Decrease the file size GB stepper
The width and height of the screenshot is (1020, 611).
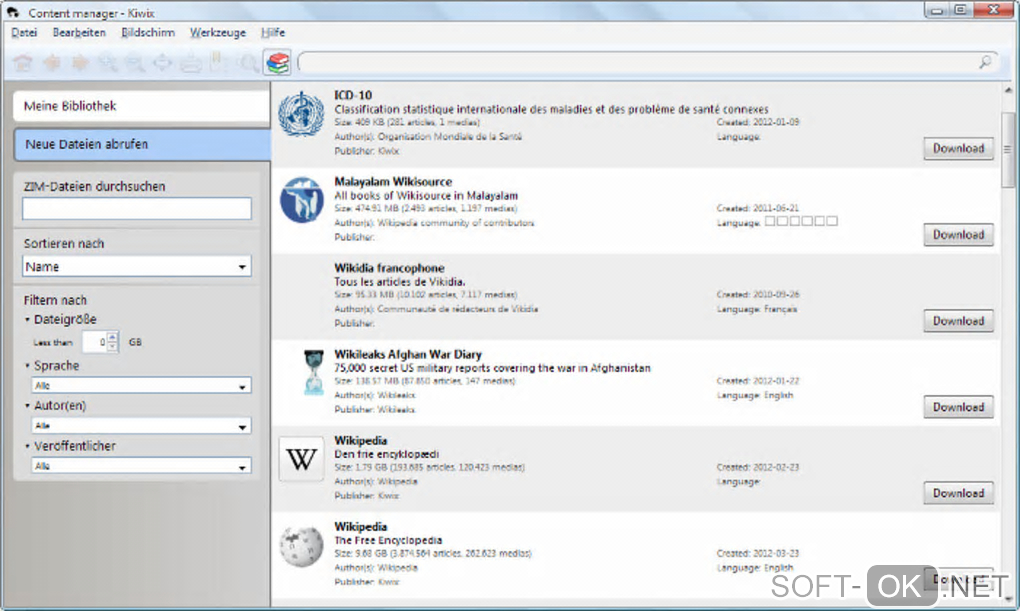pos(113,346)
